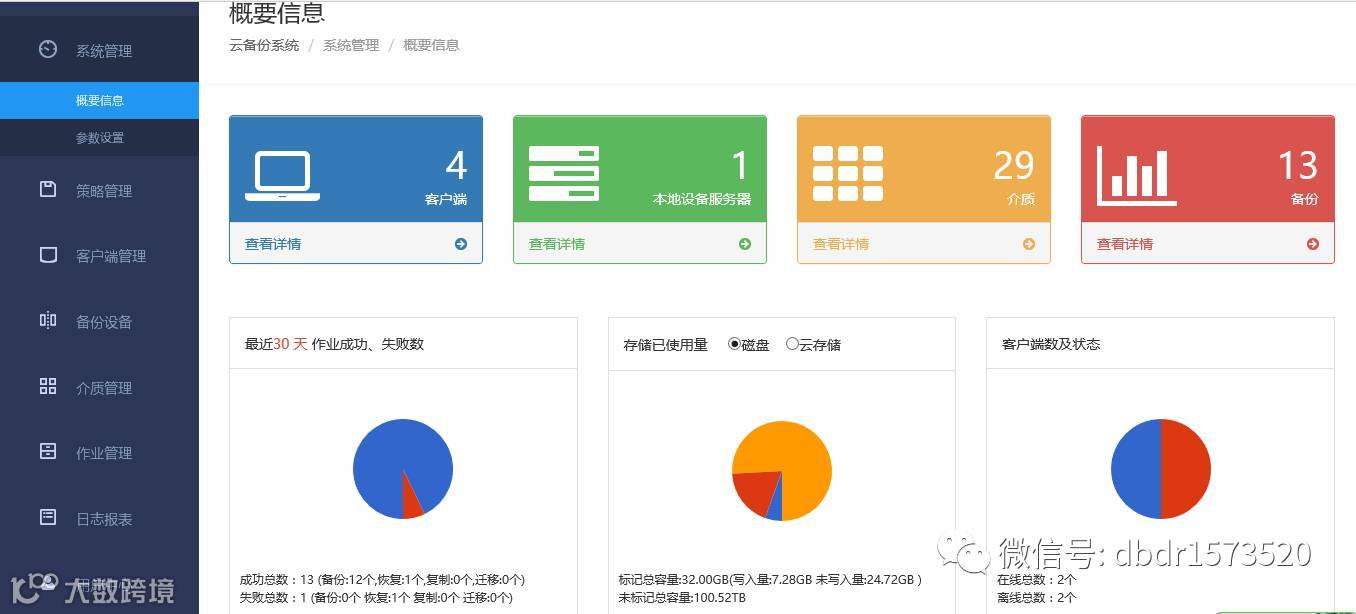1356x614 pixels.
Task: Click the 客户端数及状态 panel title
Action: tap(1051, 344)
